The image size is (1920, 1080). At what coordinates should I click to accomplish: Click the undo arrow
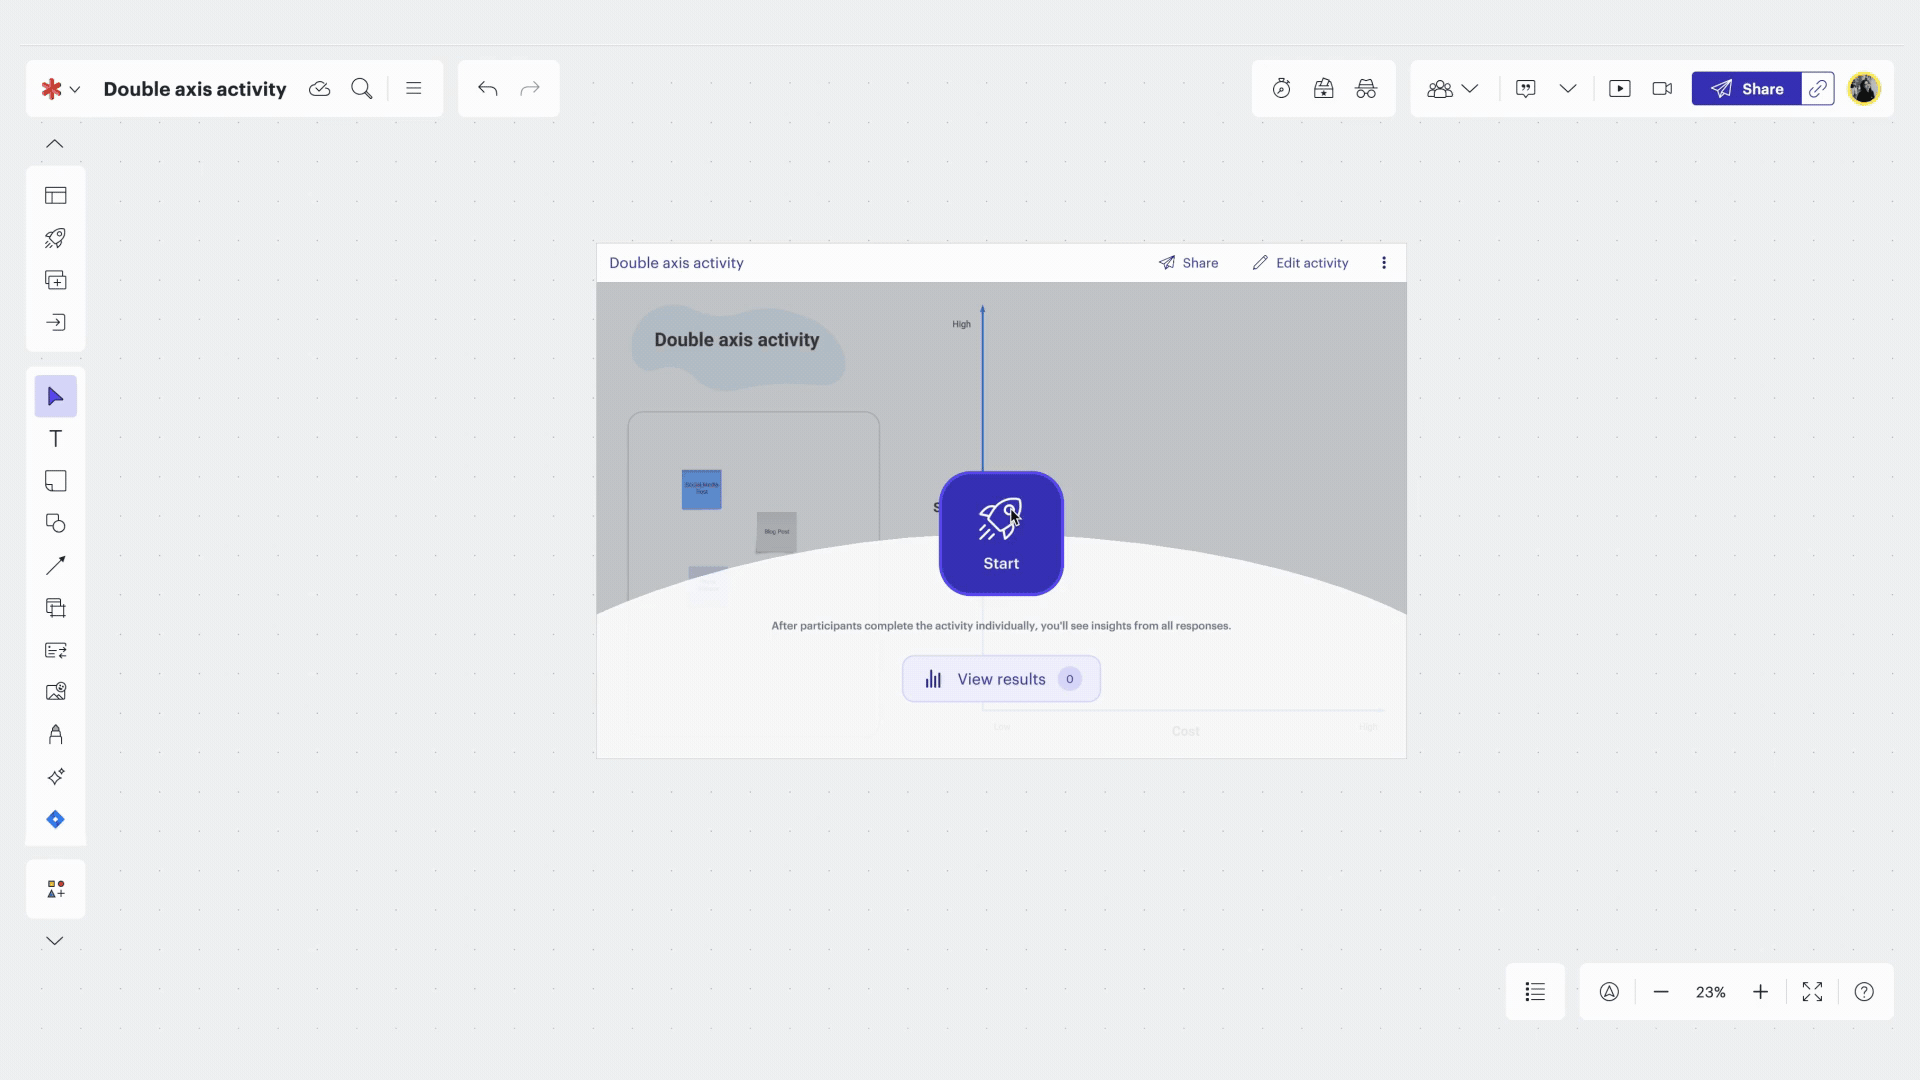tap(488, 89)
